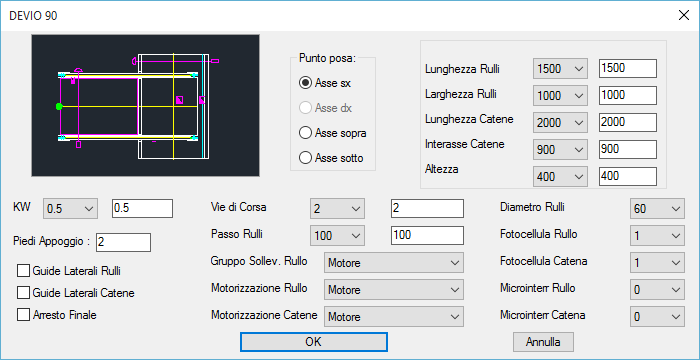Click the OK button
The image size is (700, 360).
(x=313, y=342)
